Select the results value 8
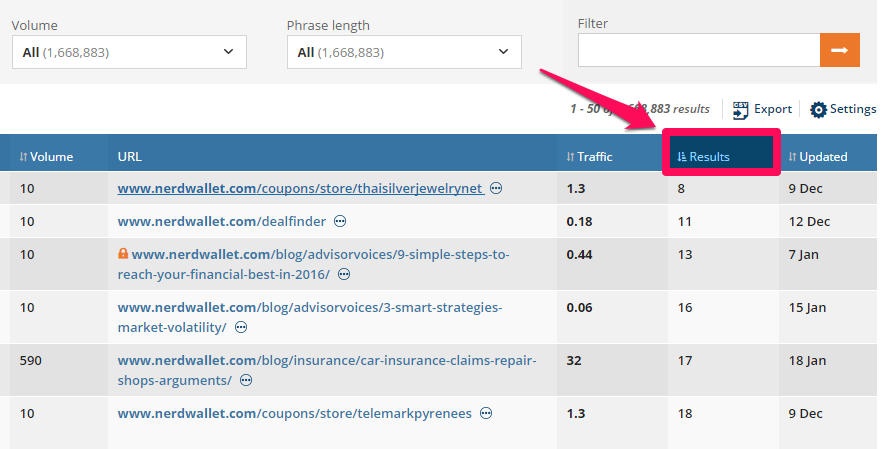The height and width of the screenshot is (449, 886). tap(681, 189)
